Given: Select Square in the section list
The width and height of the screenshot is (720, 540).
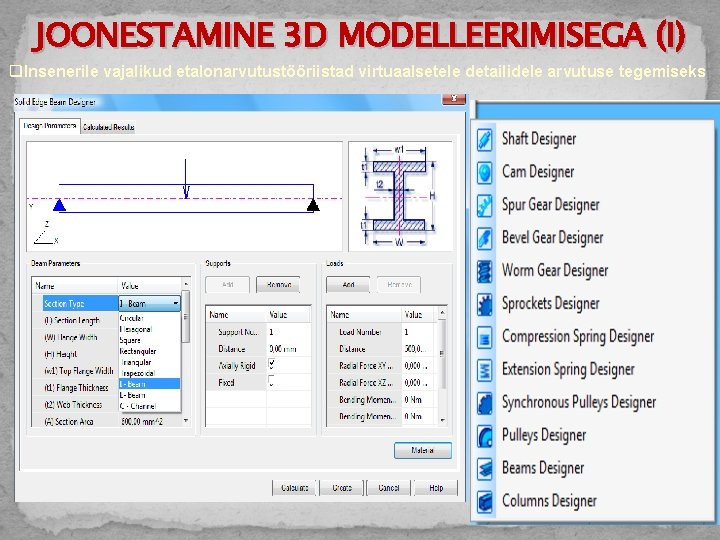Looking at the screenshot, I should (150, 340).
